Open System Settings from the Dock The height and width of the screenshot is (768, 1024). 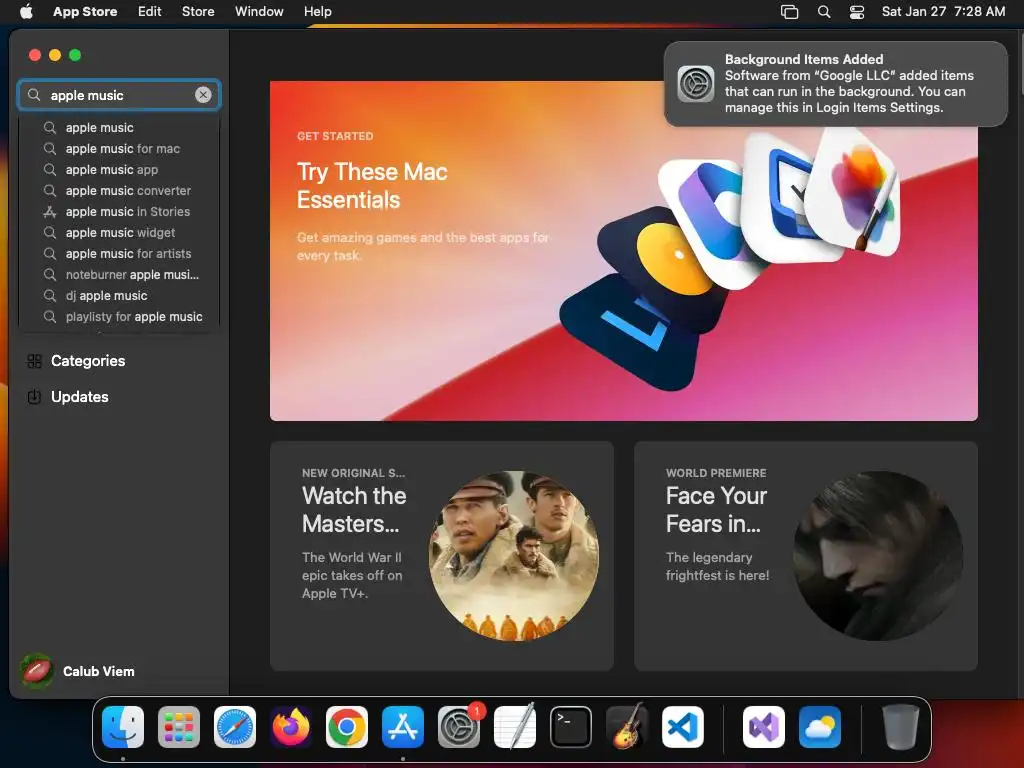pyautogui.click(x=459, y=727)
